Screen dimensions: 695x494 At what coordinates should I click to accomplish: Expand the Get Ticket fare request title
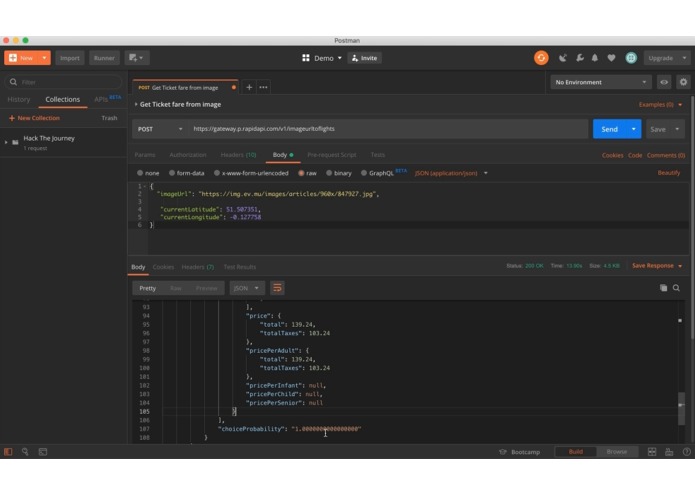tap(136, 105)
